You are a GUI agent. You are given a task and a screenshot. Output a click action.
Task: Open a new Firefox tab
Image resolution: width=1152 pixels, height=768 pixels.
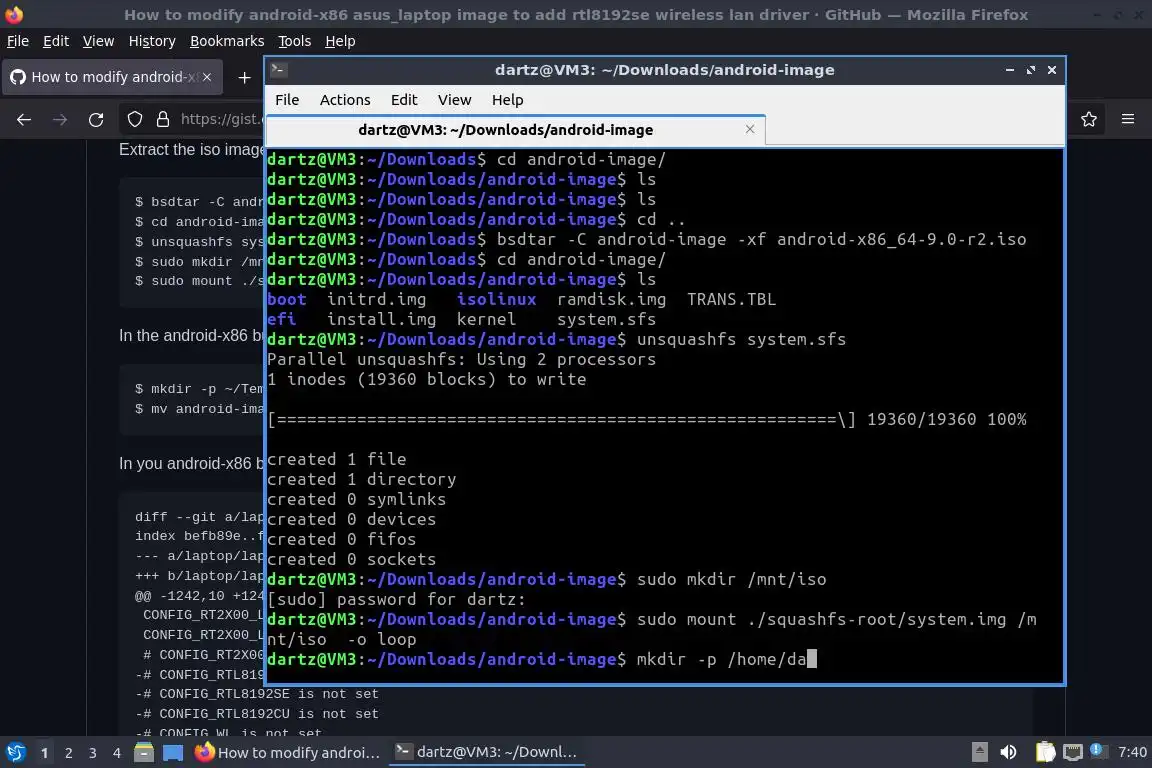245,77
